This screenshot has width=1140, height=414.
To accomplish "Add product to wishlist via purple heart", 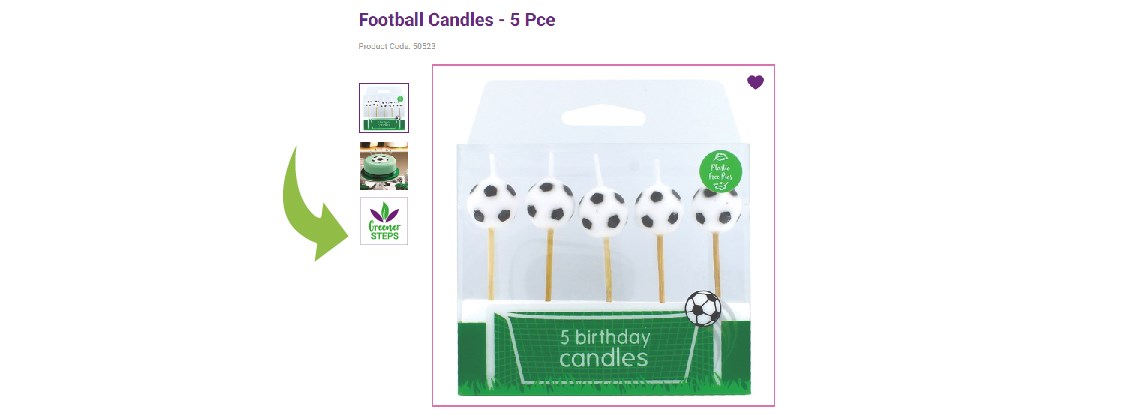I will click(x=755, y=82).
